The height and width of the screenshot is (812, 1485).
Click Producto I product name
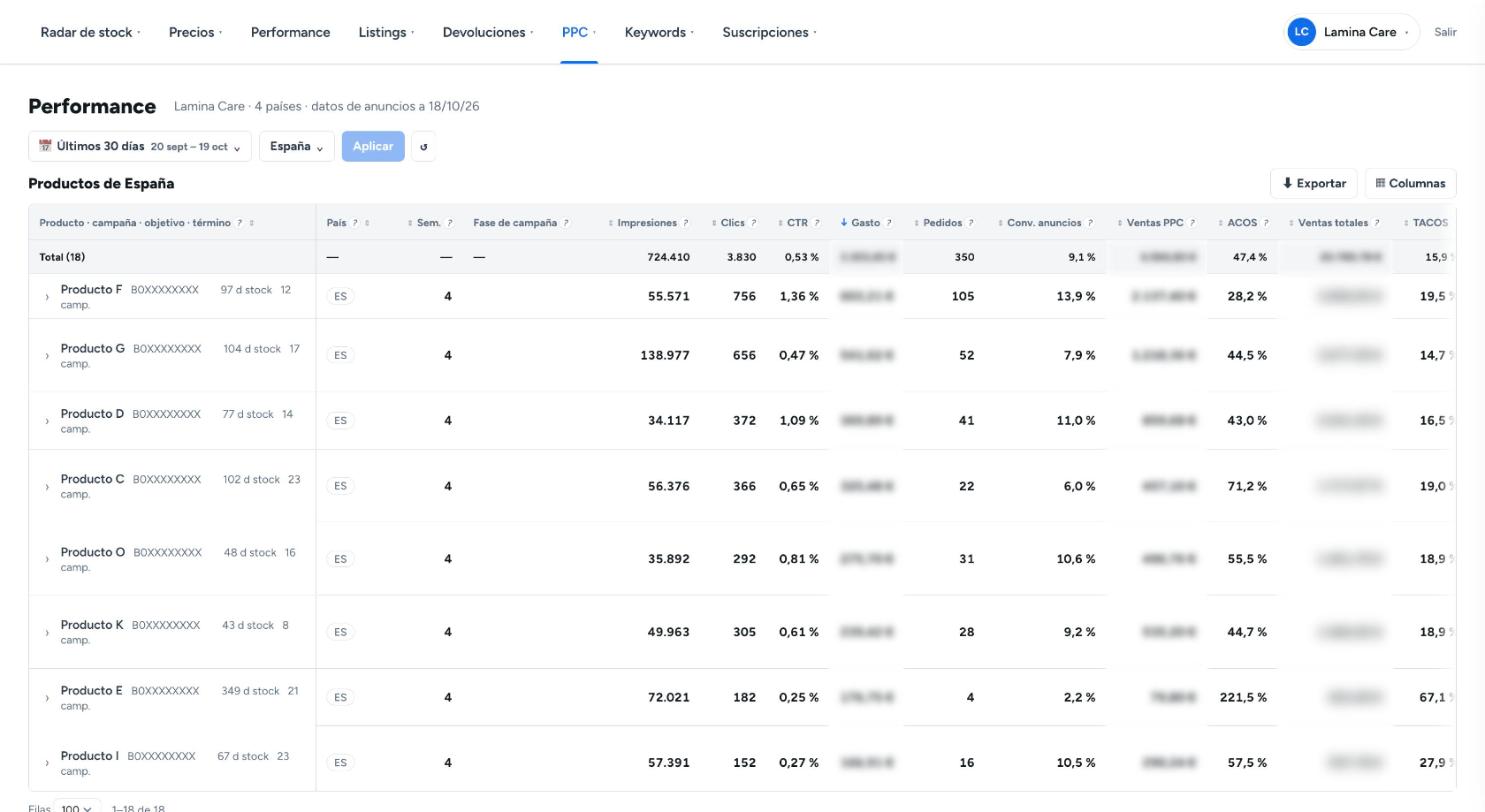(x=90, y=756)
